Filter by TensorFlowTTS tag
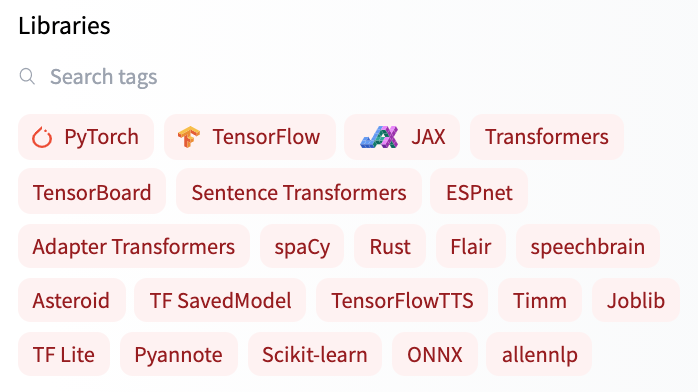The height and width of the screenshot is (392, 698). click(402, 300)
